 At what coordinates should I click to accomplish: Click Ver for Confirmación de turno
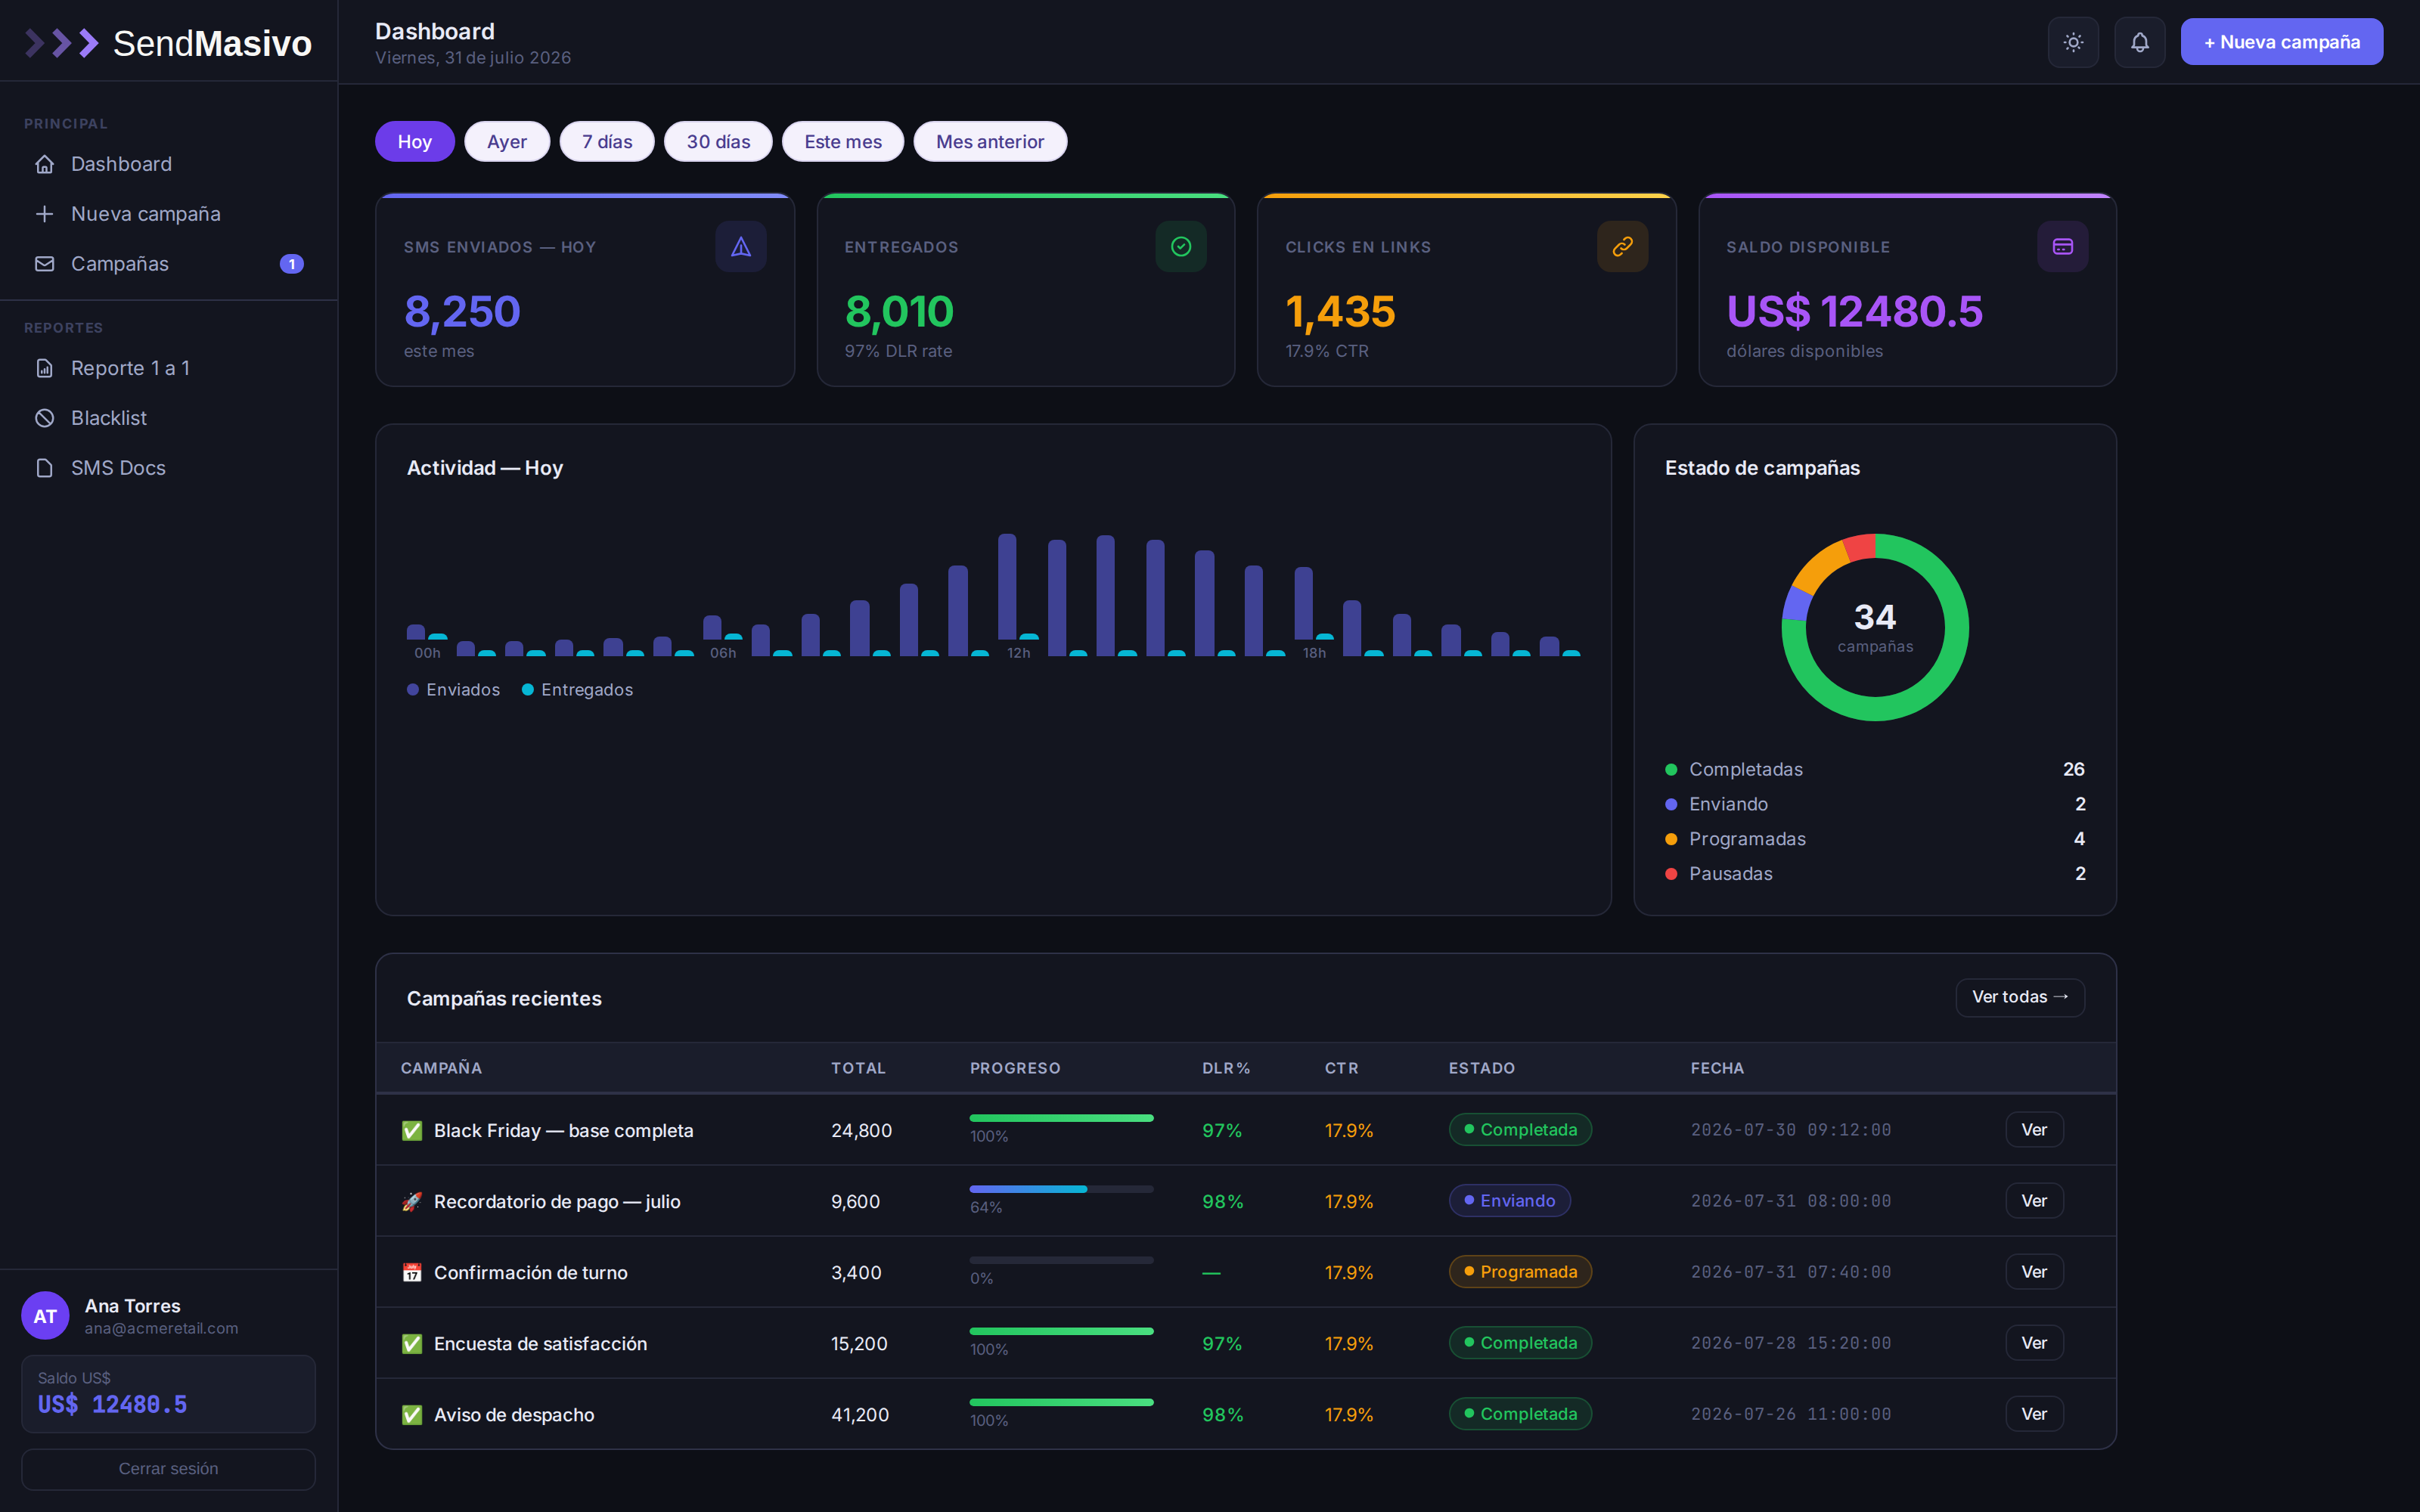click(2034, 1272)
